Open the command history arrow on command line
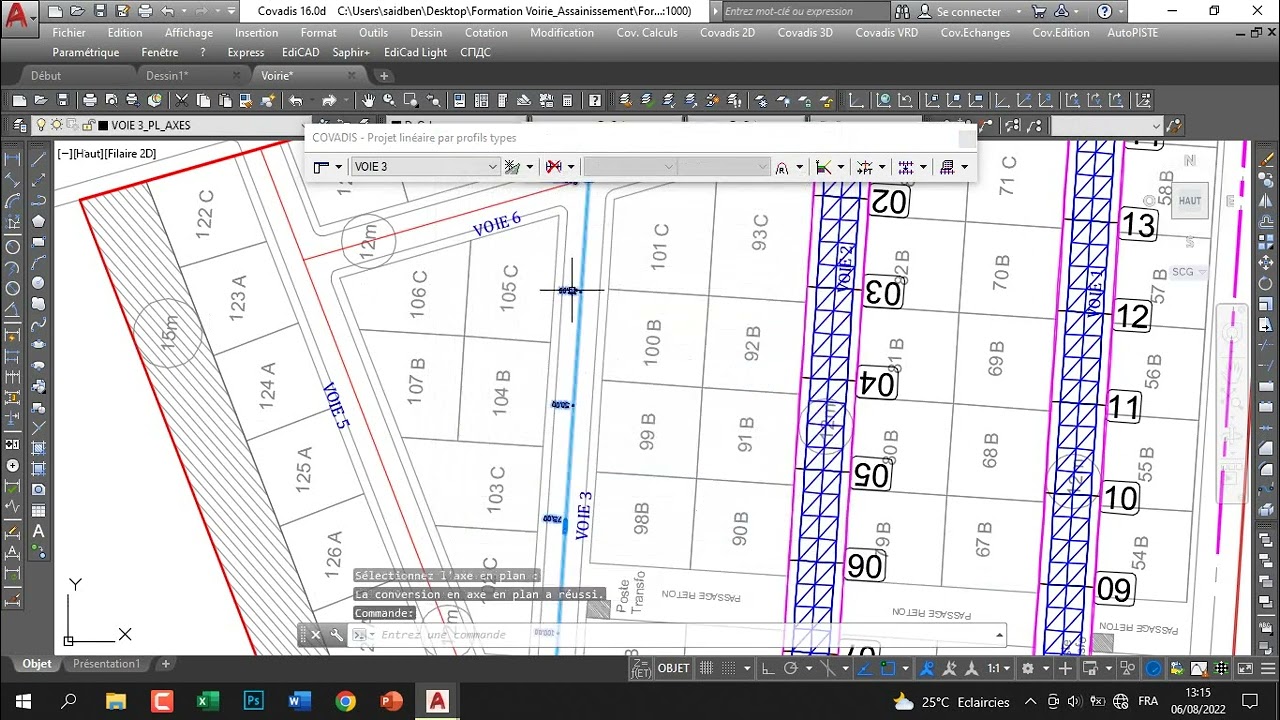This screenshot has width=1280, height=720. click(999, 635)
